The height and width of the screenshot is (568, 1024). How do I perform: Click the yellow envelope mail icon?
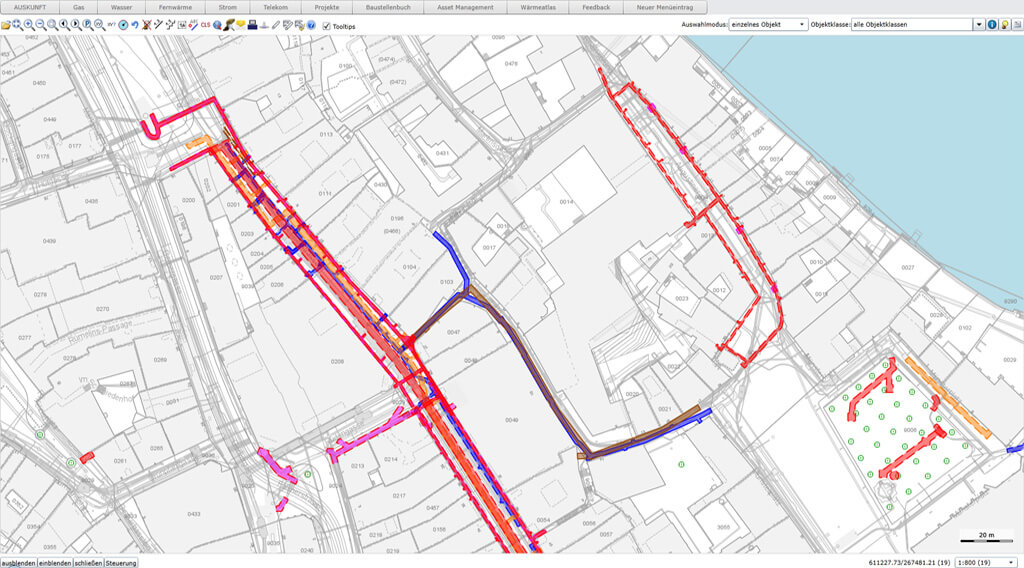point(240,24)
